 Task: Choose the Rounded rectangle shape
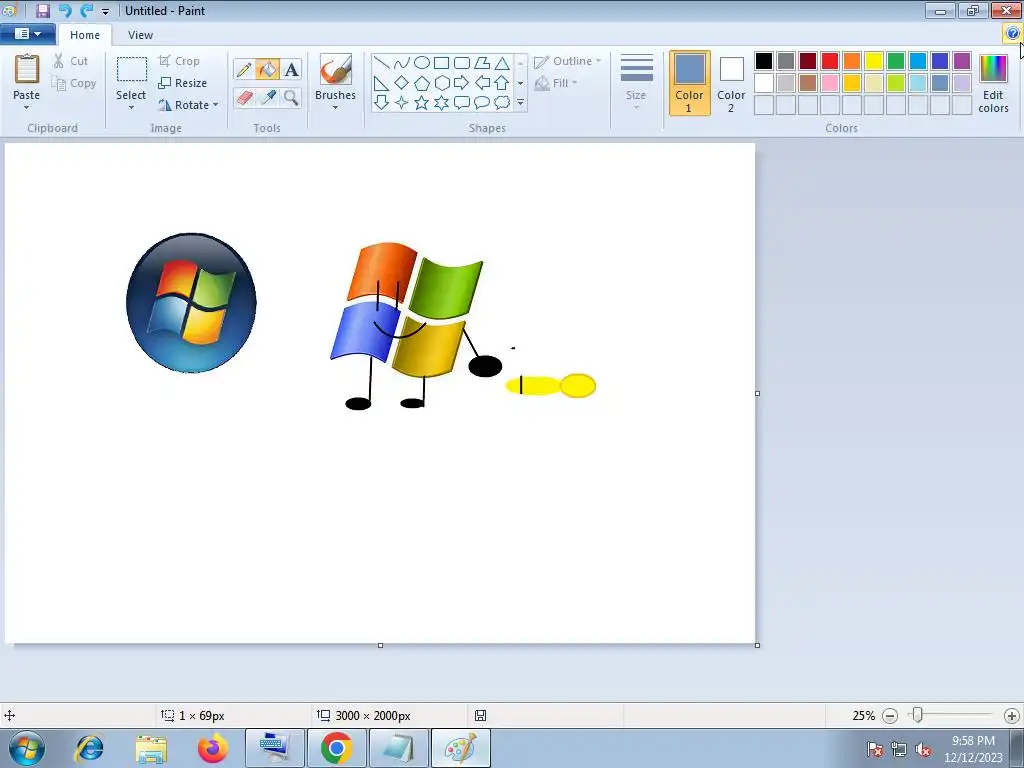click(462, 63)
